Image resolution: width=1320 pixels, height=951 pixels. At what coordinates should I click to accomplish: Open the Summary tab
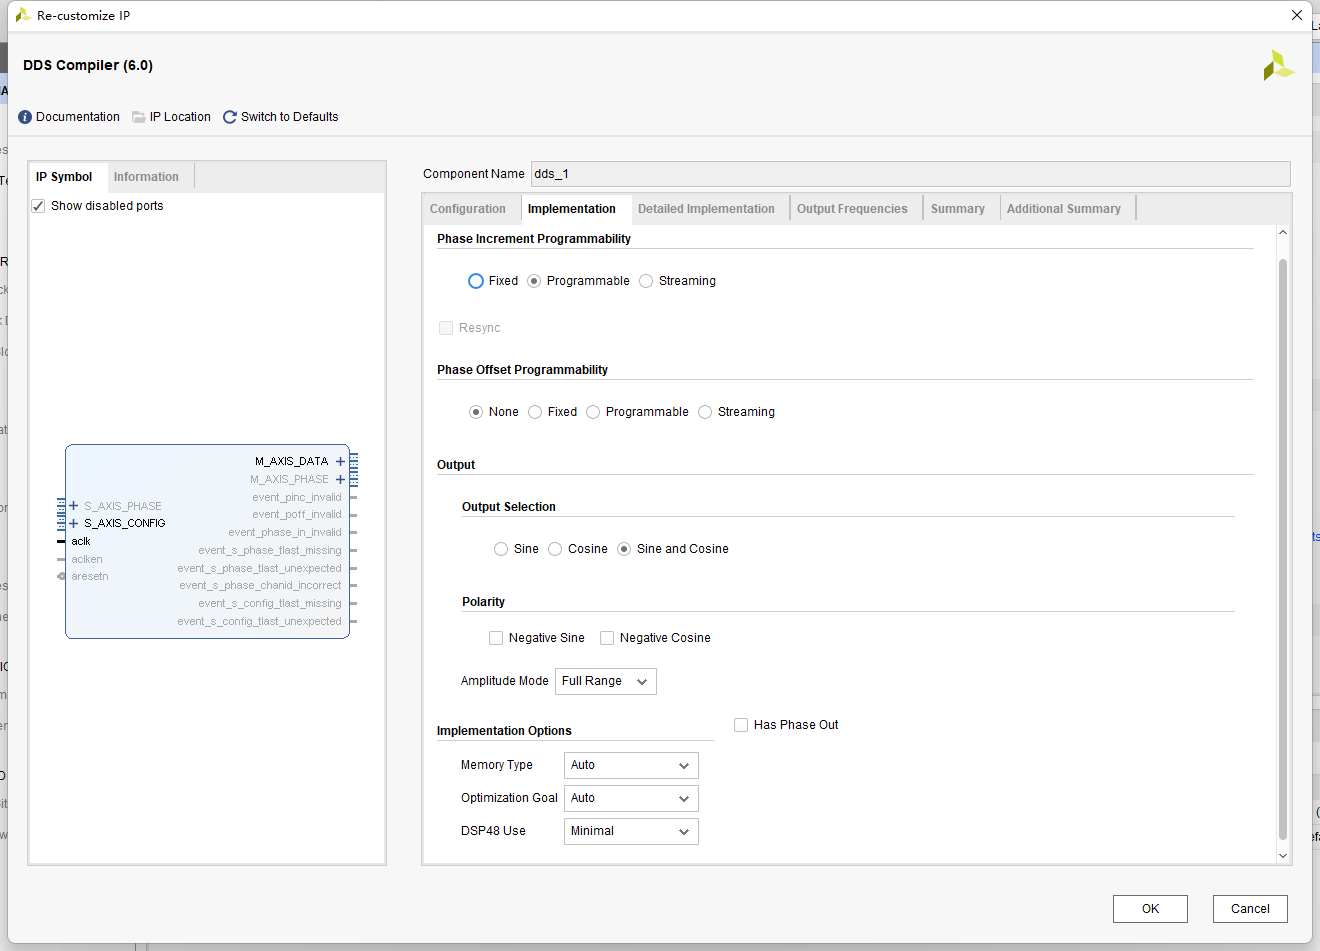tap(957, 209)
